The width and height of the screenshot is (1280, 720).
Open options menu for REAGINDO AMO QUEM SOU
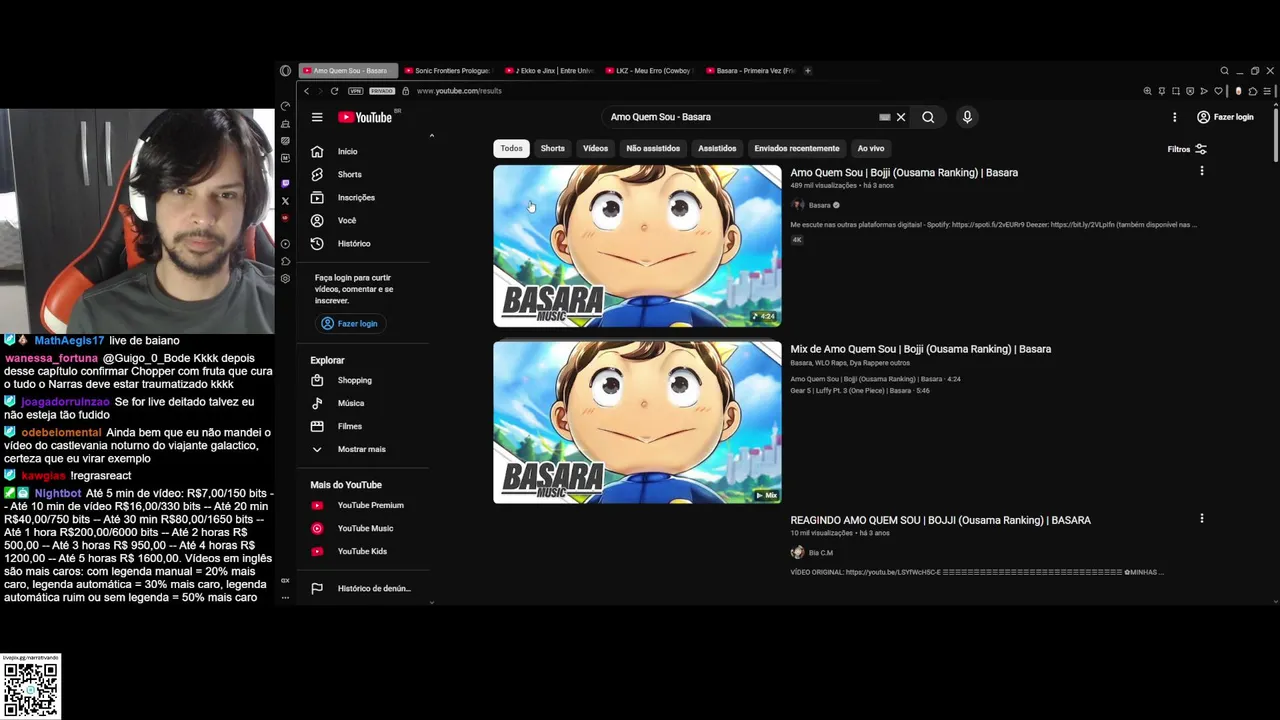tap(1201, 518)
